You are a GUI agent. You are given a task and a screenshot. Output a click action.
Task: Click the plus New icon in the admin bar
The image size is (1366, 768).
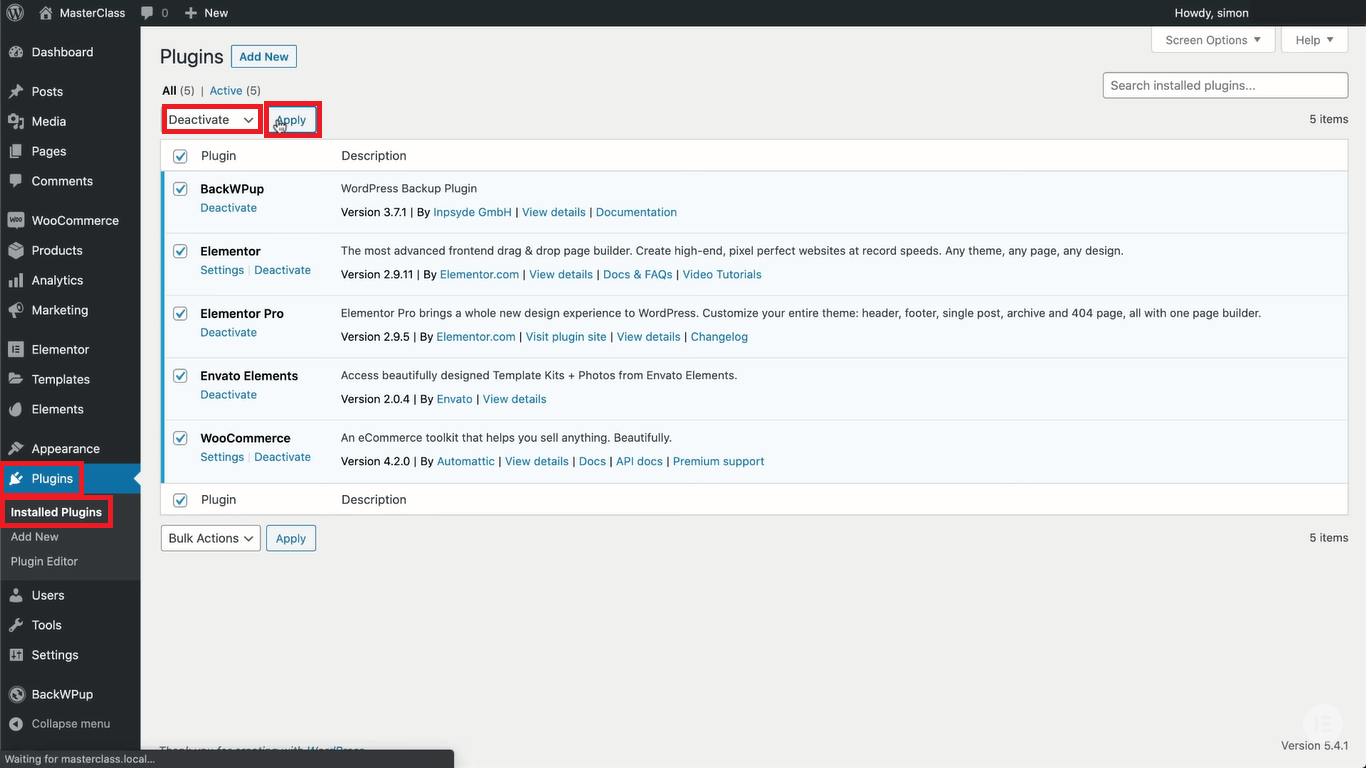tap(191, 13)
